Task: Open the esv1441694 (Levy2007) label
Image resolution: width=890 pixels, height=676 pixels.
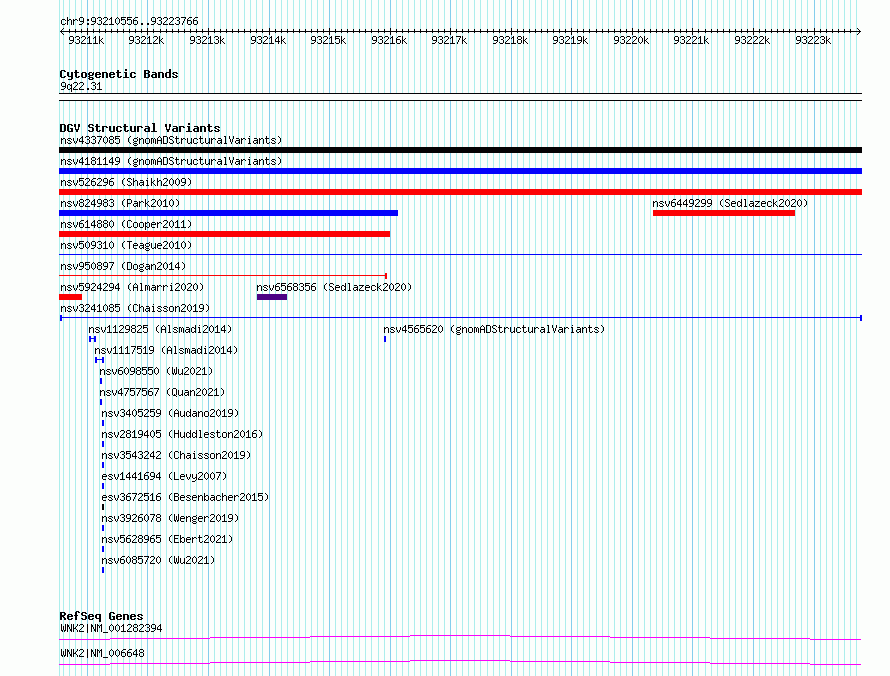Action: click(x=164, y=476)
